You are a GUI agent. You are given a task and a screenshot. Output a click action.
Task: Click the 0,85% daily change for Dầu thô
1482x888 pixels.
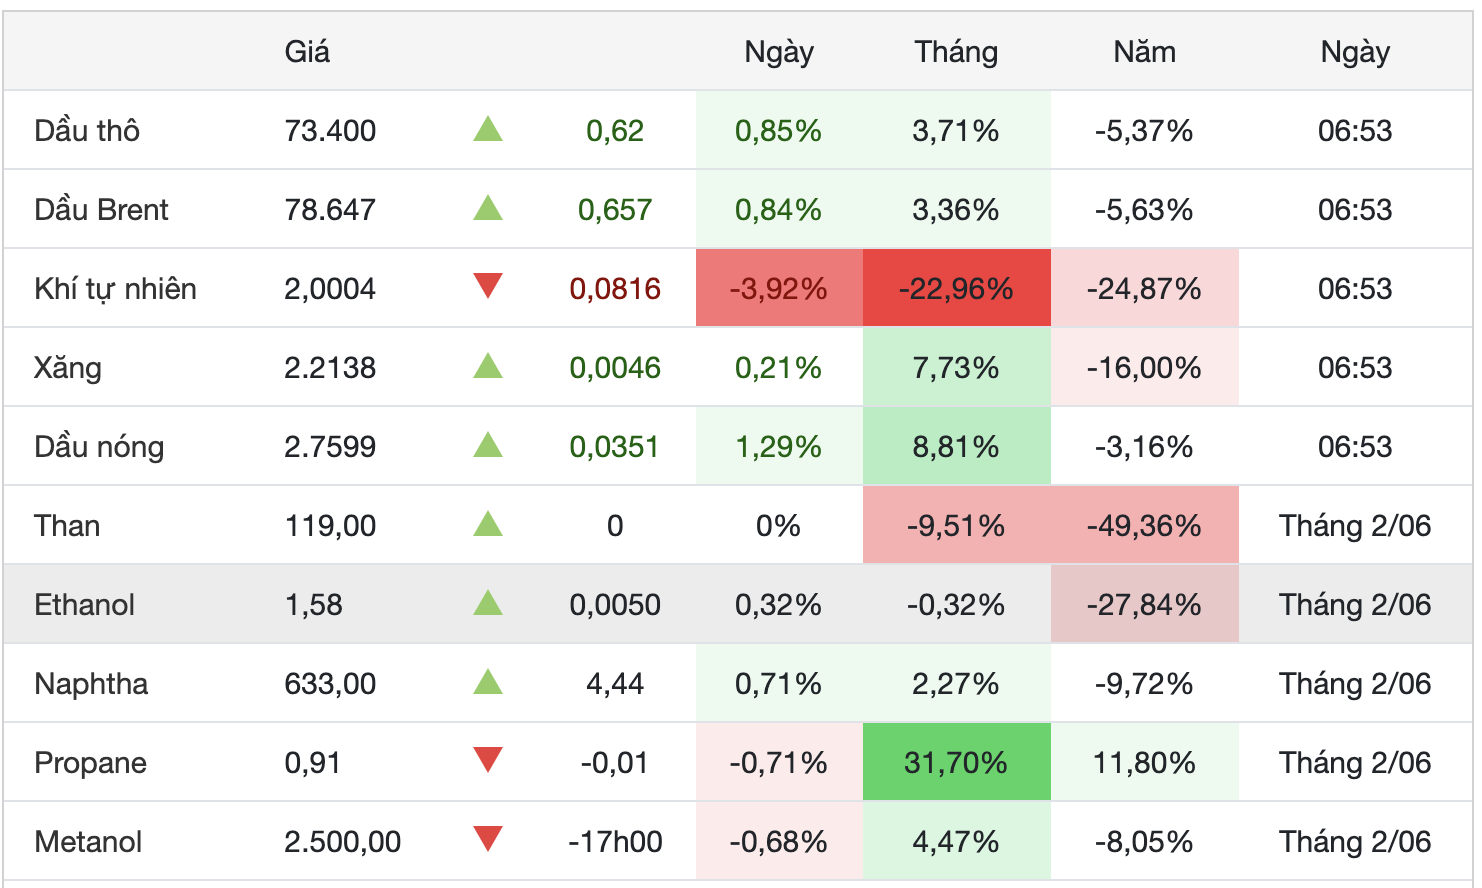click(778, 131)
